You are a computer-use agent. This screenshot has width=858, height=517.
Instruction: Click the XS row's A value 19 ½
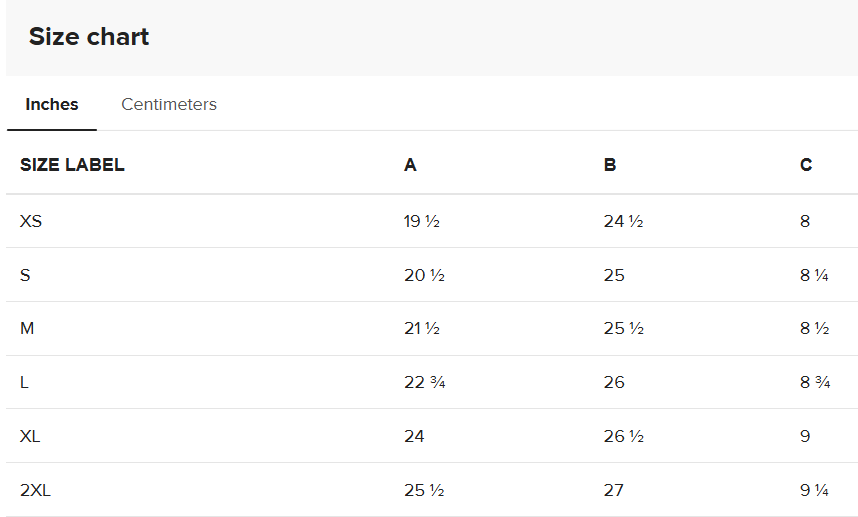[x=422, y=221]
